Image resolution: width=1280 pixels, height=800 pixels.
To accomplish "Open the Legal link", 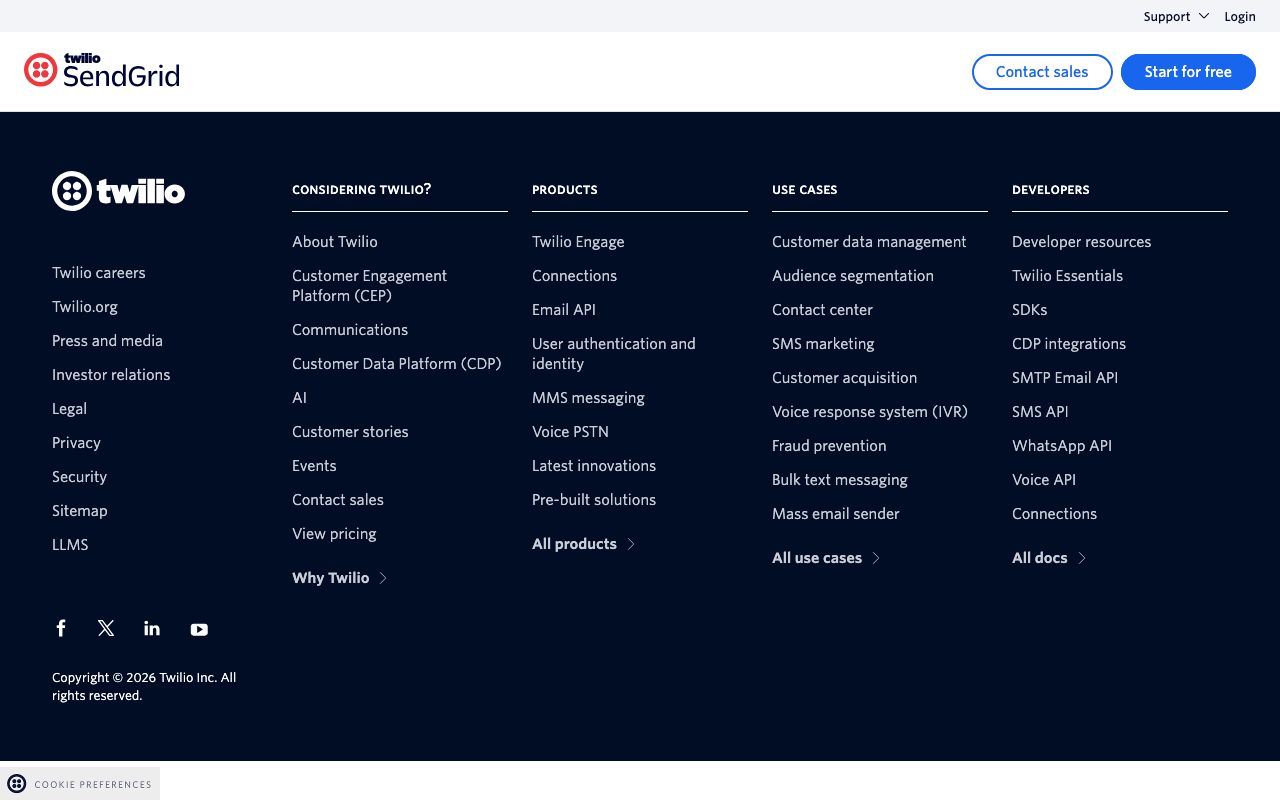I will pos(69,409).
